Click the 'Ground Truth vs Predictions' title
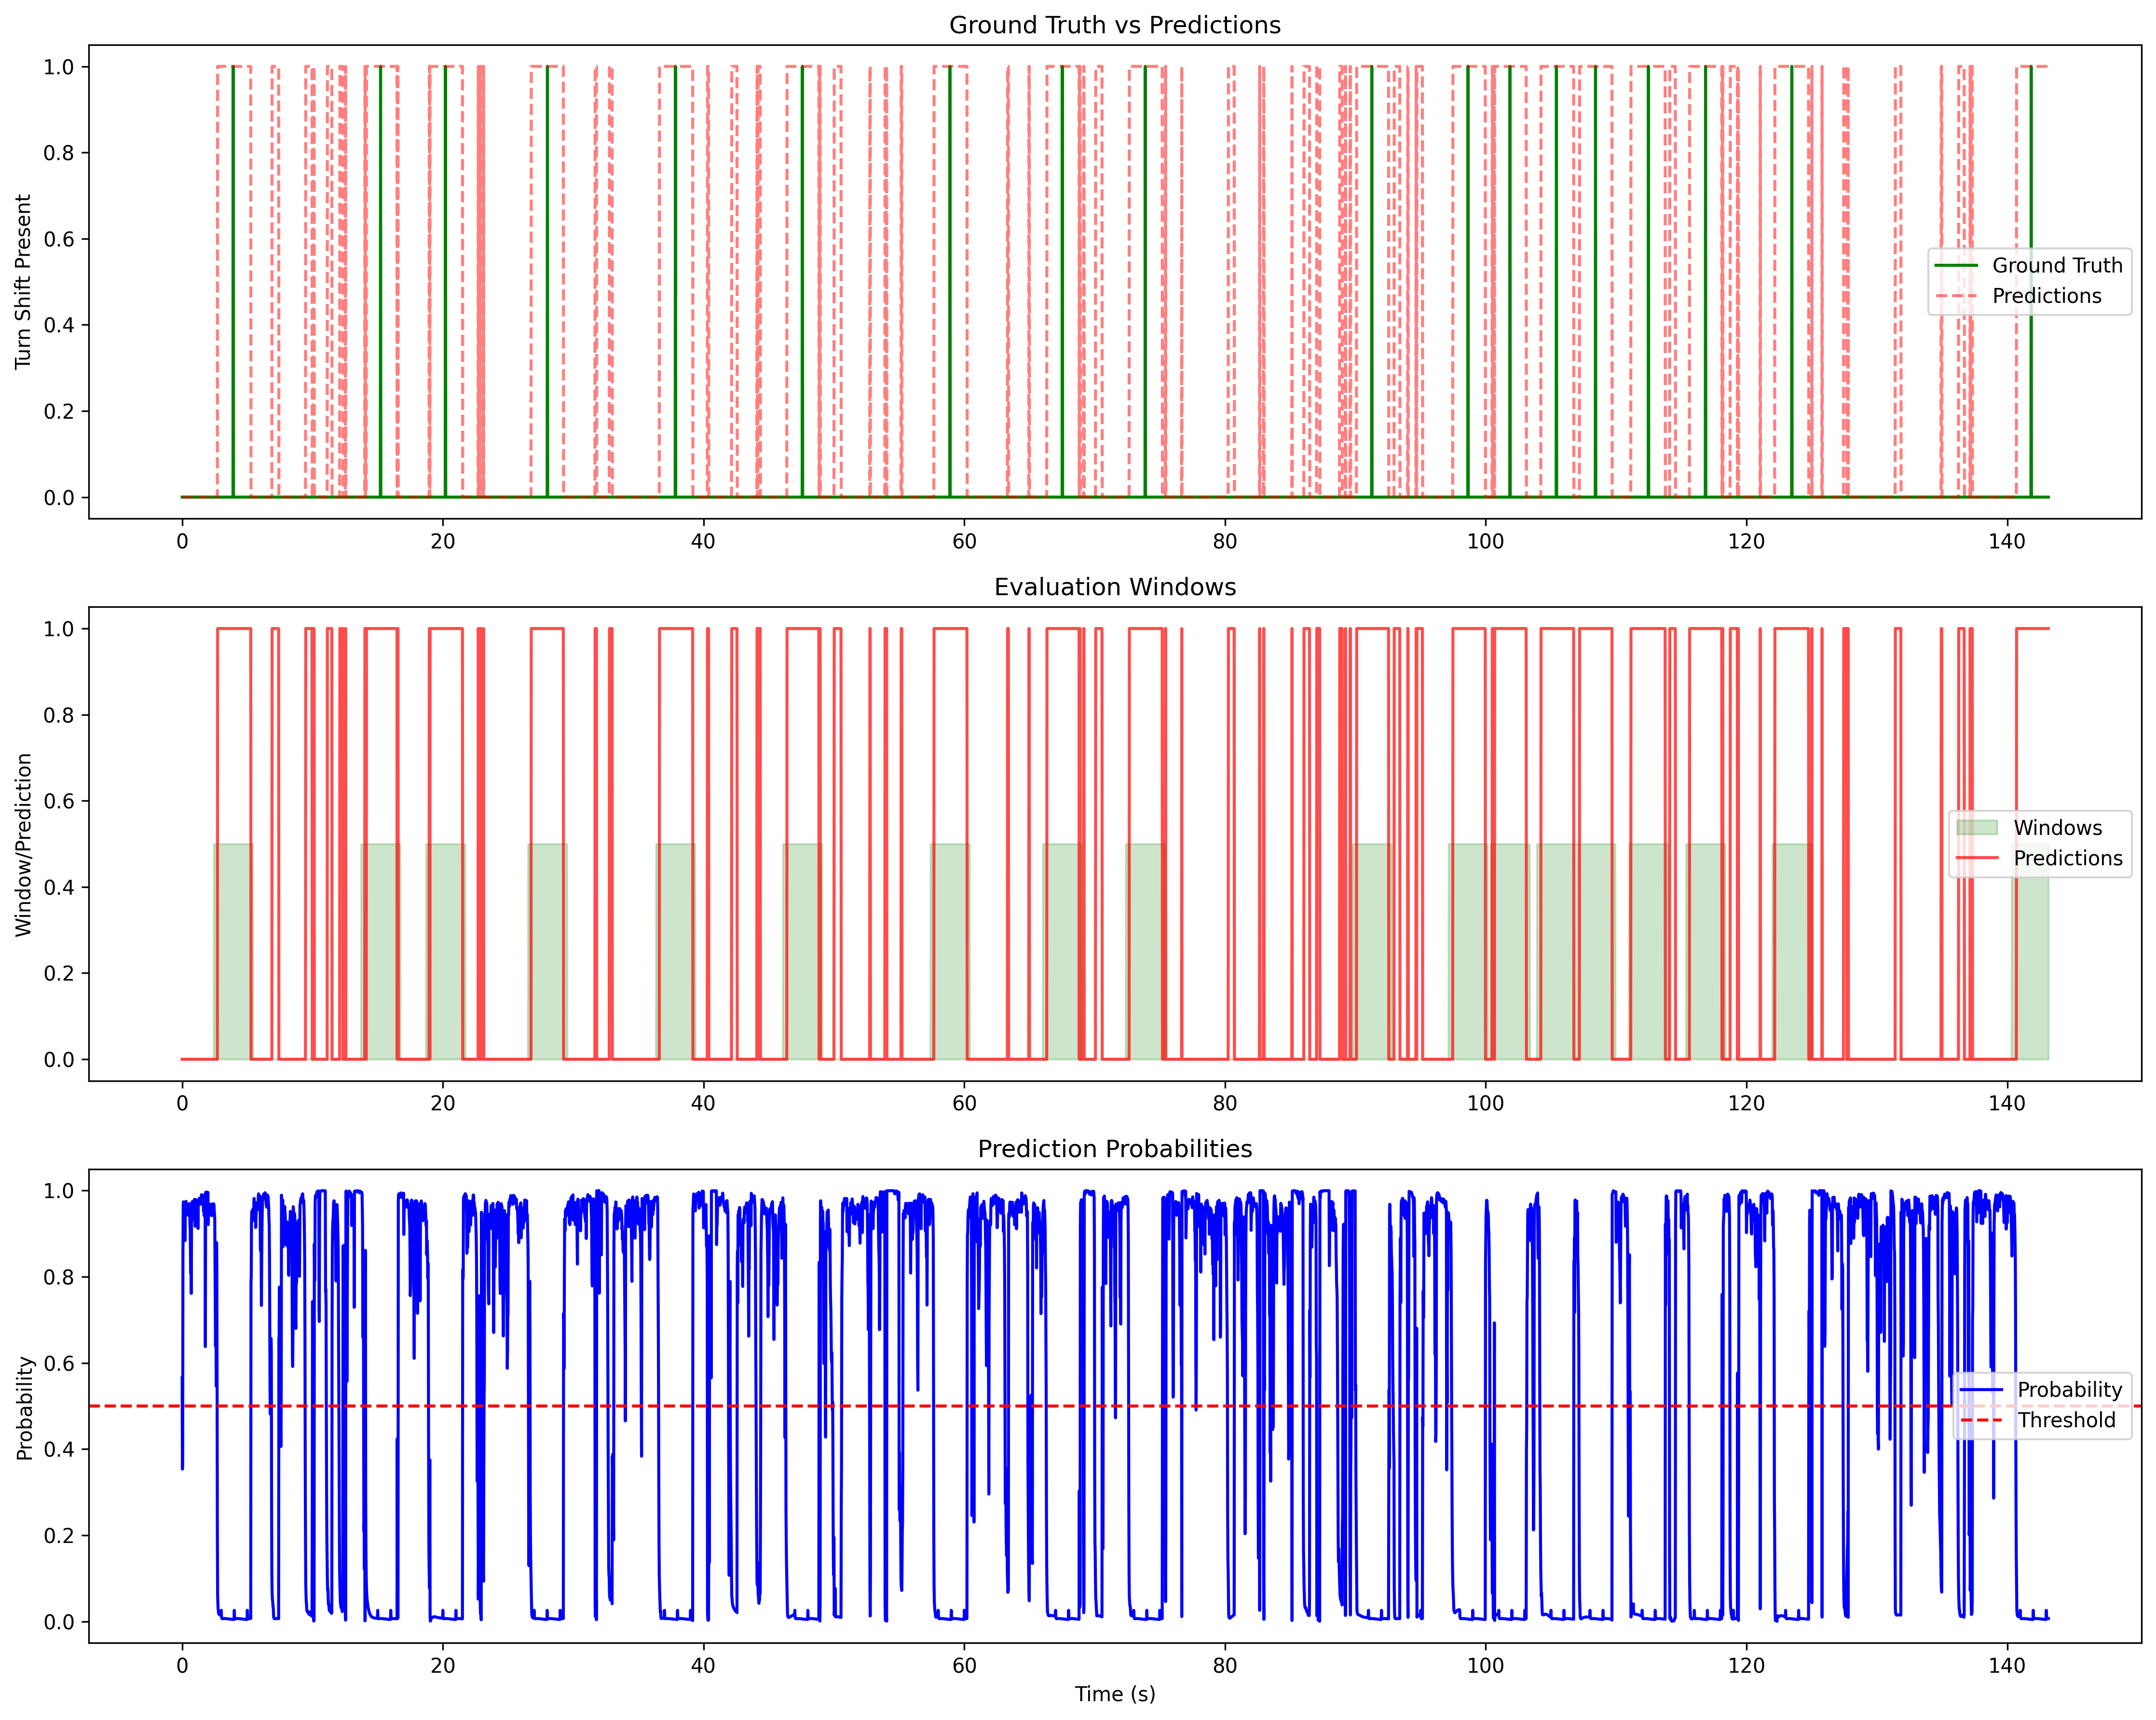This screenshot has height=1720, width=2156. click(1114, 25)
